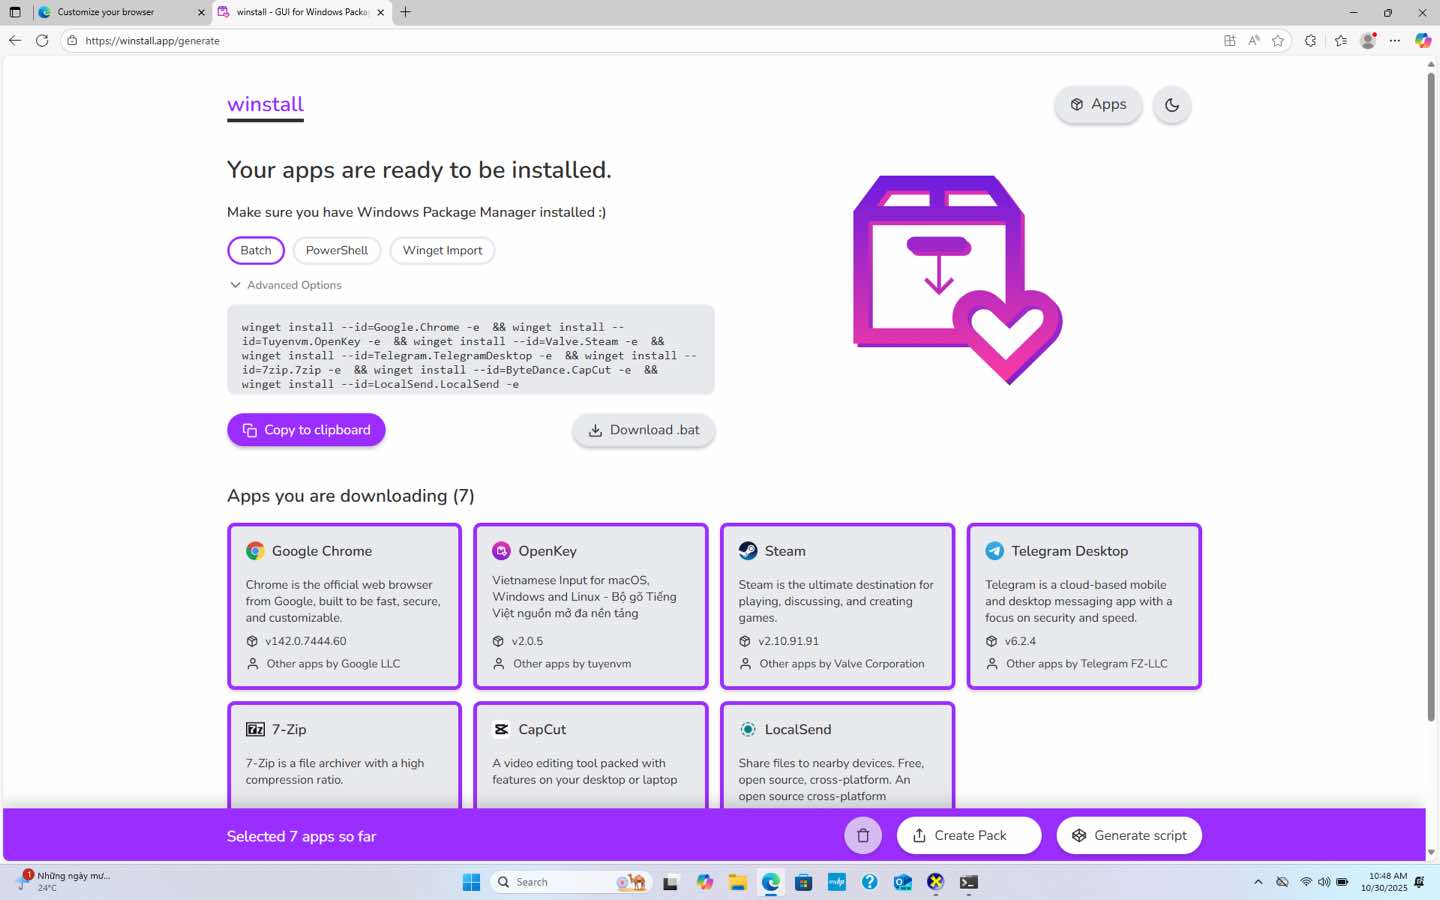Image resolution: width=1440 pixels, height=900 pixels.
Task: Expand the Advanced Options section
Action: 285,285
